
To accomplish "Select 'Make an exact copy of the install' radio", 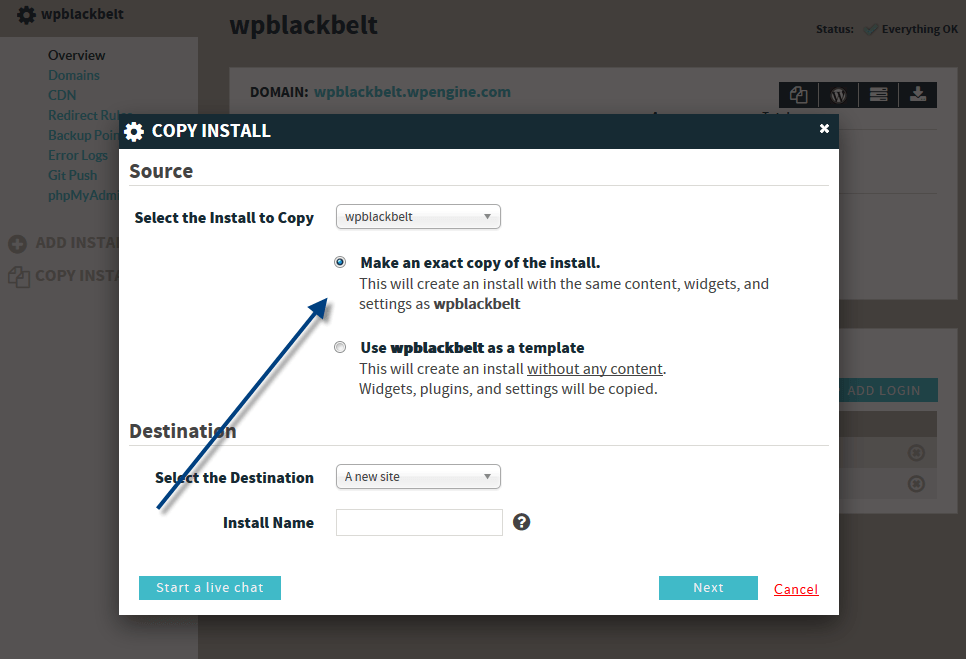I will point(340,262).
